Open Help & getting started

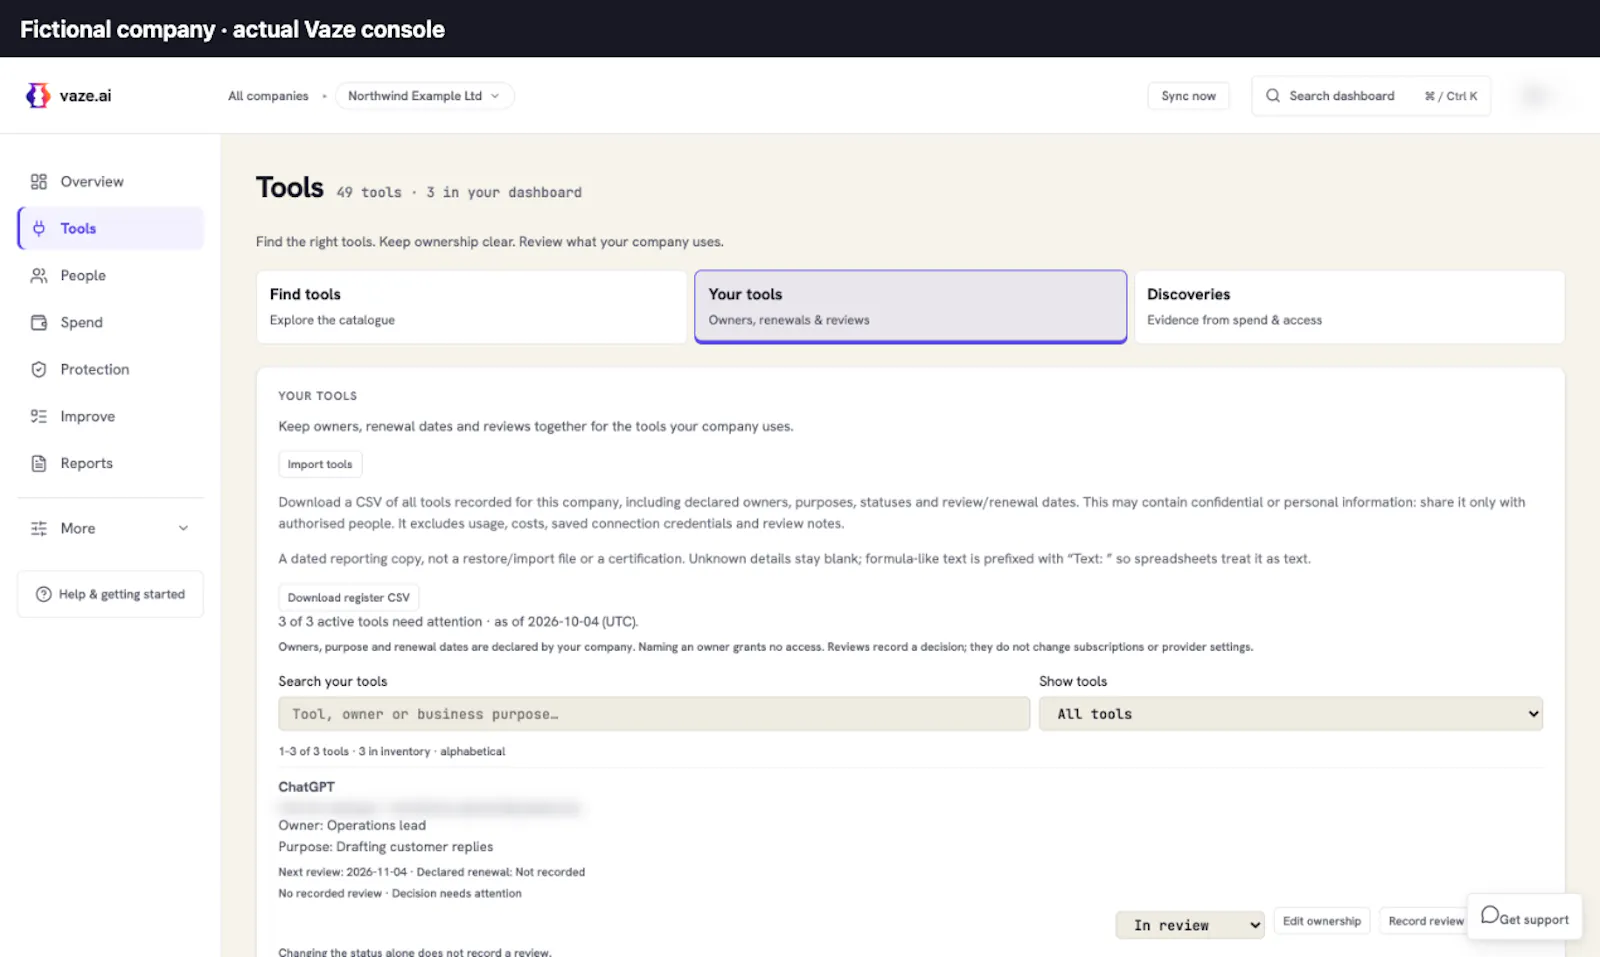click(110, 594)
